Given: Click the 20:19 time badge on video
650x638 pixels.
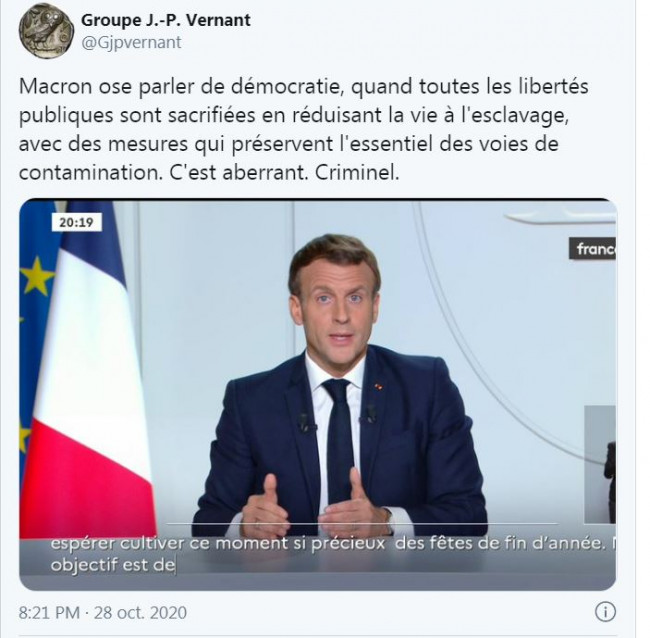Looking at the screenshot, I should pos(77,222).
